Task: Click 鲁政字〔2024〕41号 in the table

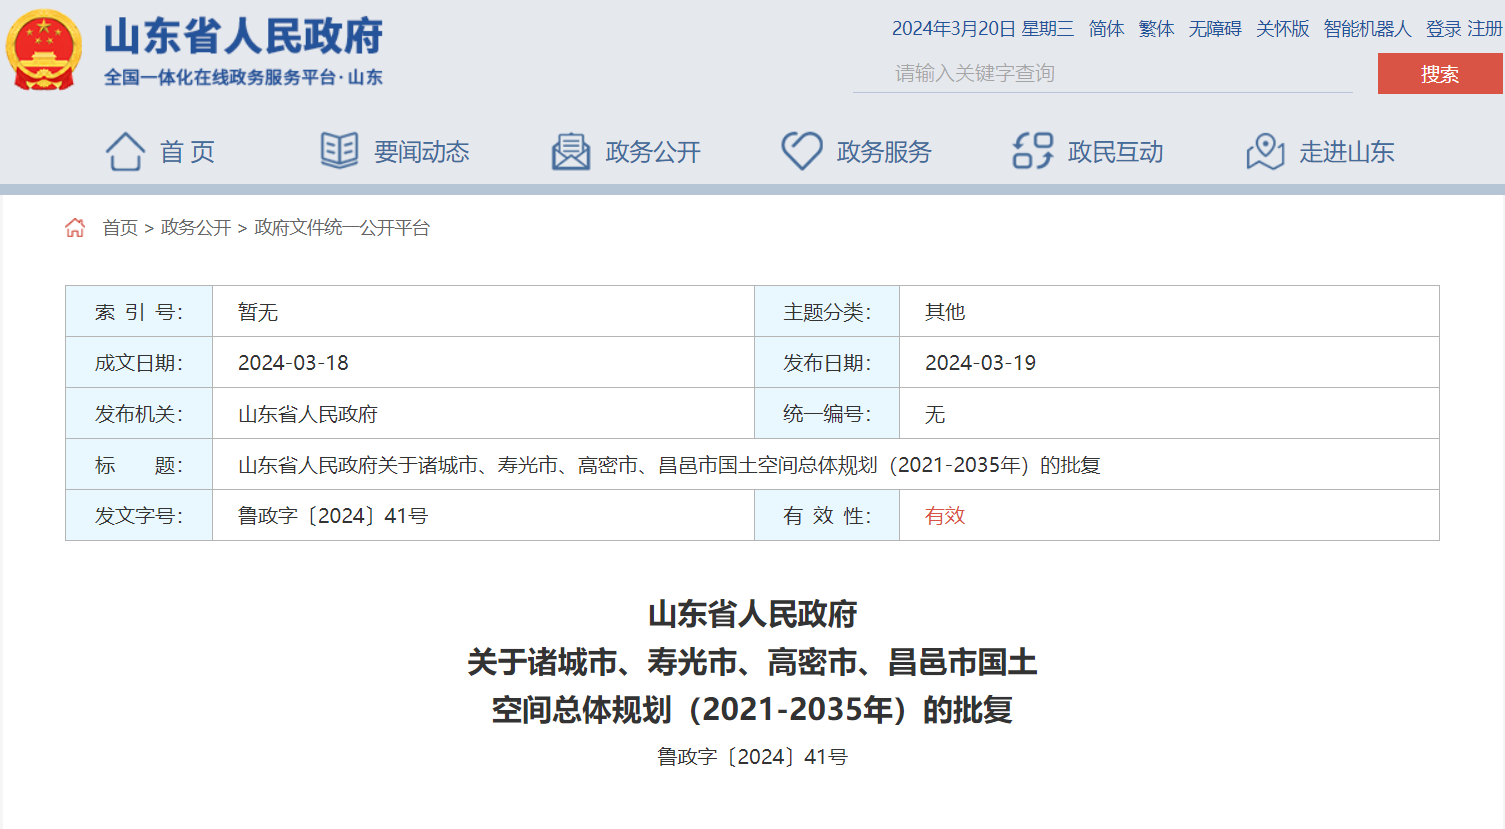Action: click(x=333, y=516)
